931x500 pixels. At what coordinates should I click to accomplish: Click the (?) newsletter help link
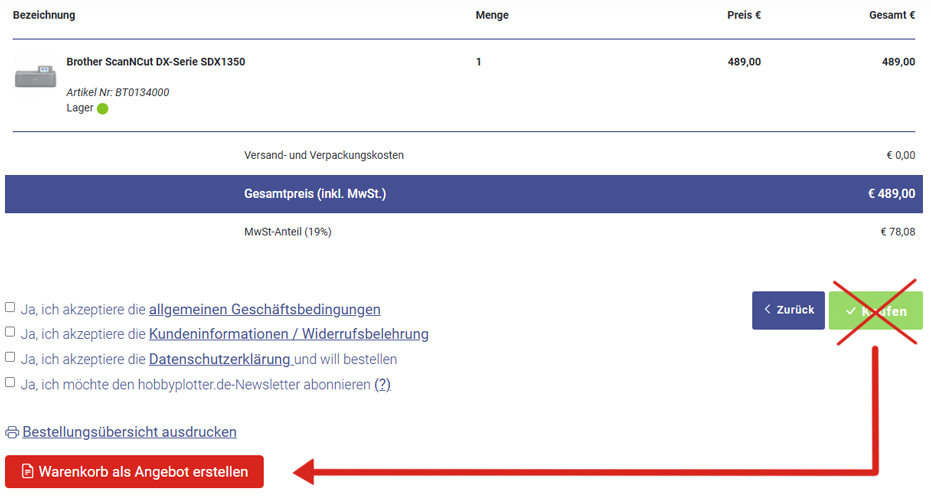click(382, 385)
